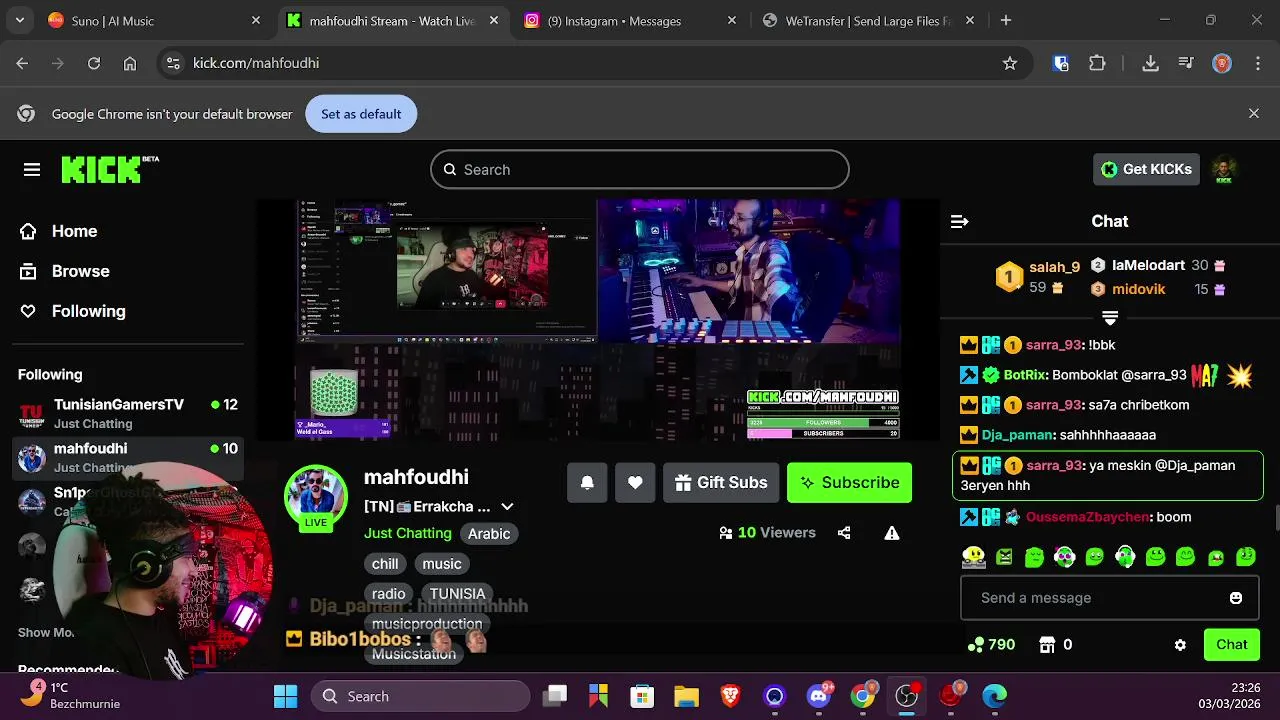Screen dimensions: 1280x720
Task: Expand Show More in Following list
Action: point(46,632)
